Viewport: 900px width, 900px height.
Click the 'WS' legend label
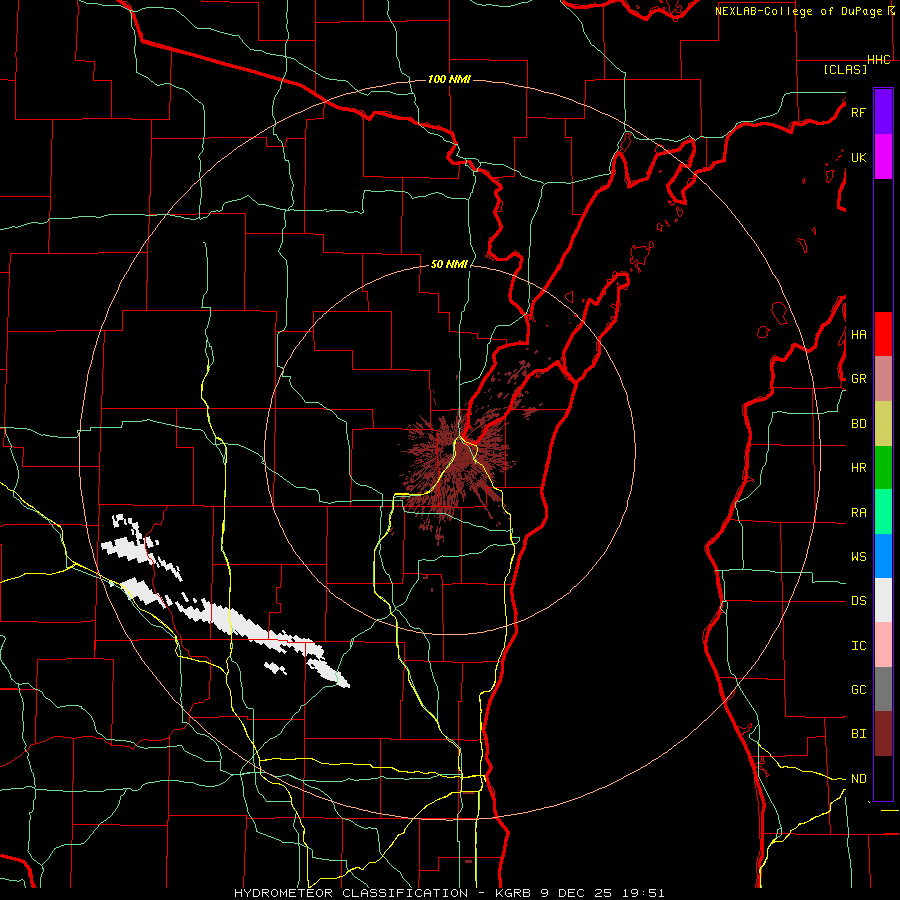click(859, 557)
